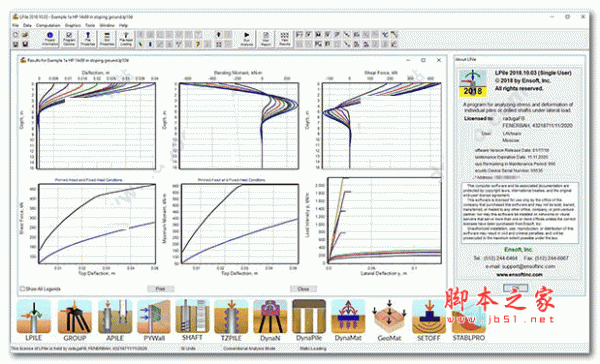The width and height of the screenshot is (600, 364).
Task: Click the yellow question mark toolbar icon
Action: coord(198,44)
